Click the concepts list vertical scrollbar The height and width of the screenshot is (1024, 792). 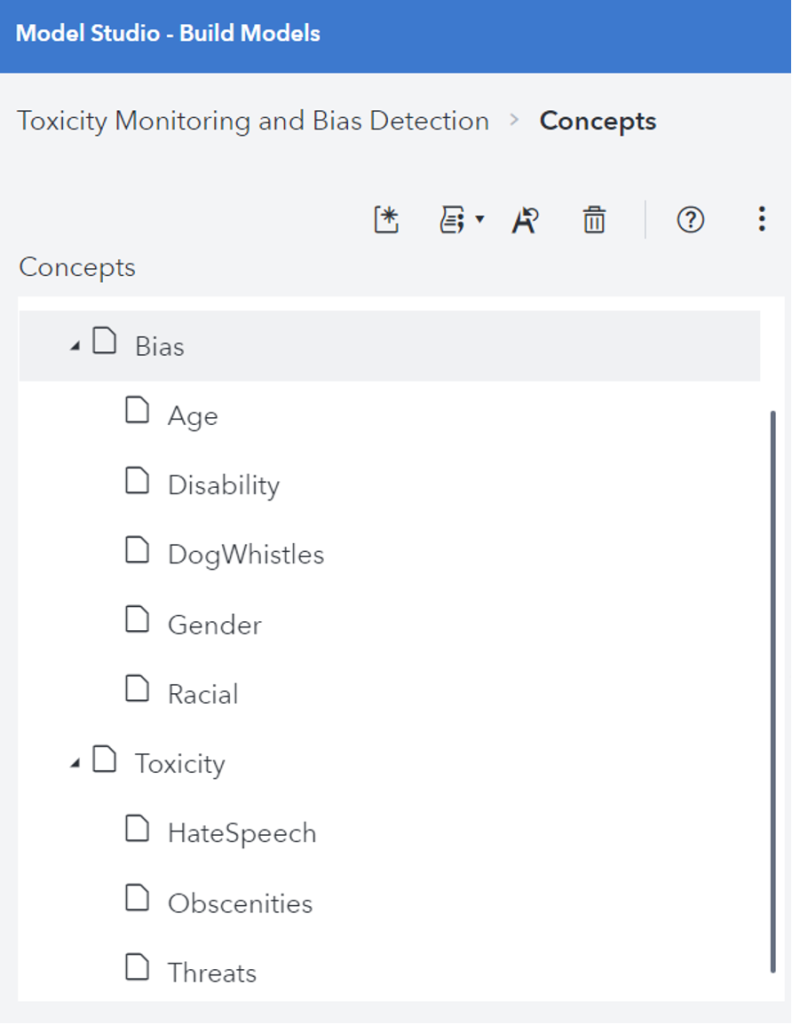(x=772, y=690)
